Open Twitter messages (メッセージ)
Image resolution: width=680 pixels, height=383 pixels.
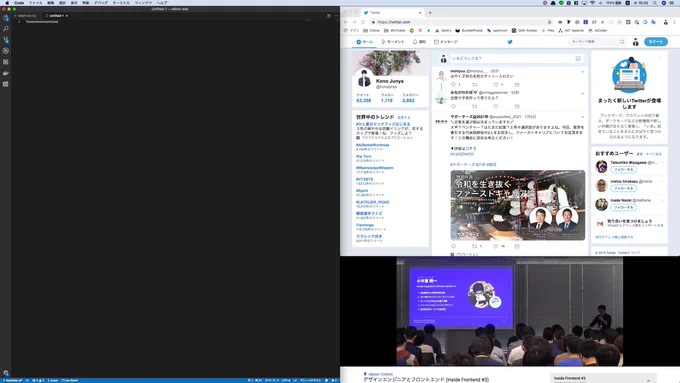tap(445, 42)
